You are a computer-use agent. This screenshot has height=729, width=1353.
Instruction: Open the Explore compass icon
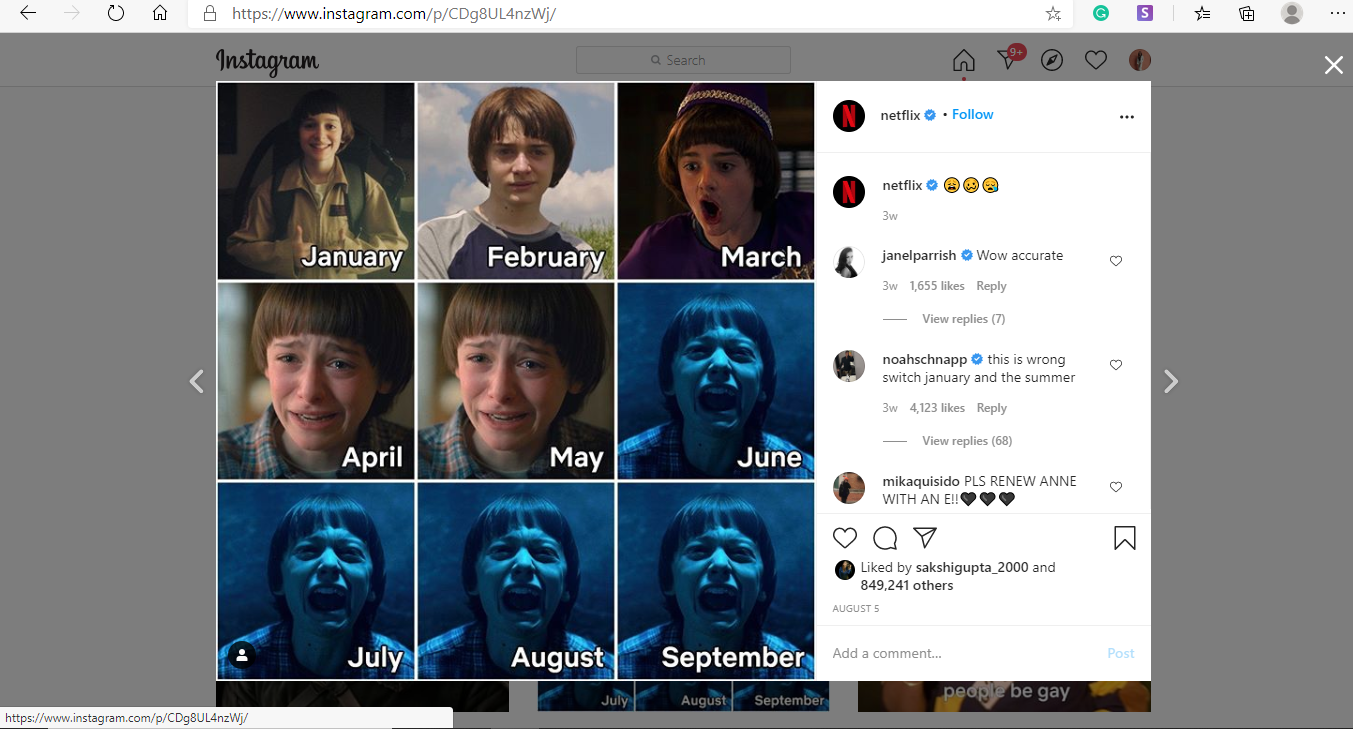[x=1051, y=60]
